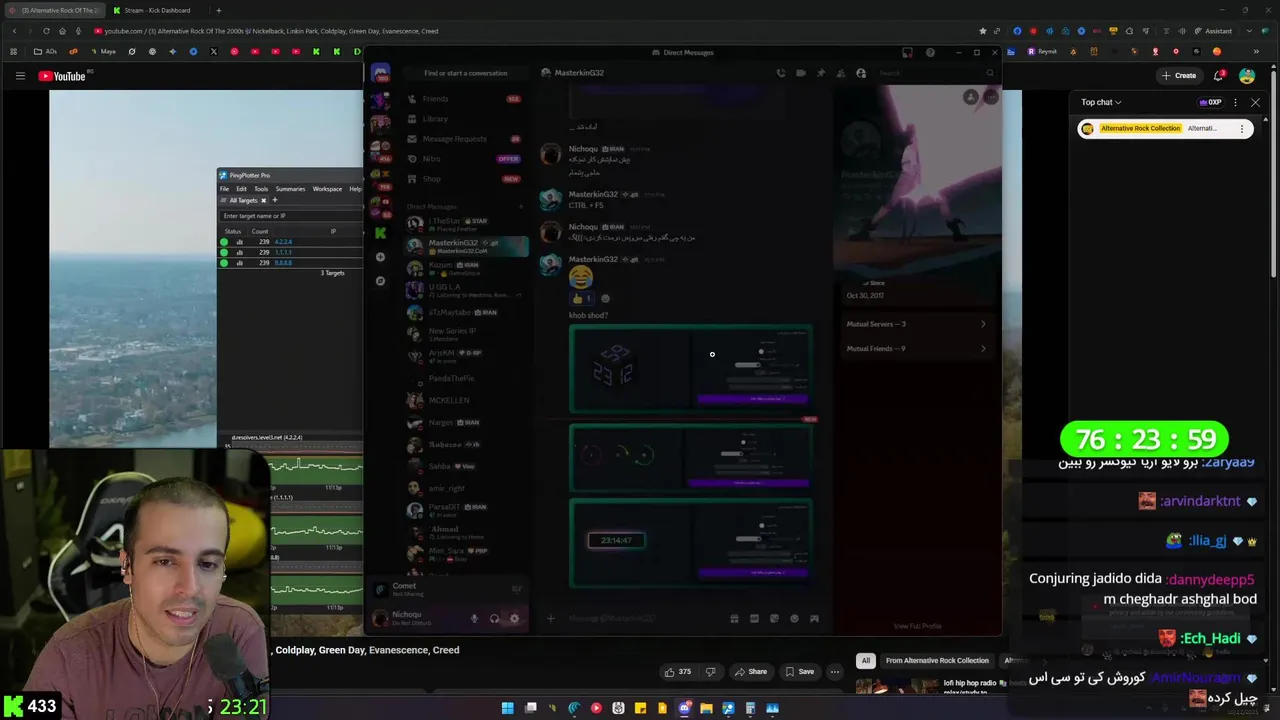Open Find or start a conversation
The height and width of the screenshot is (720, 1280).
[x=465, y=73]
